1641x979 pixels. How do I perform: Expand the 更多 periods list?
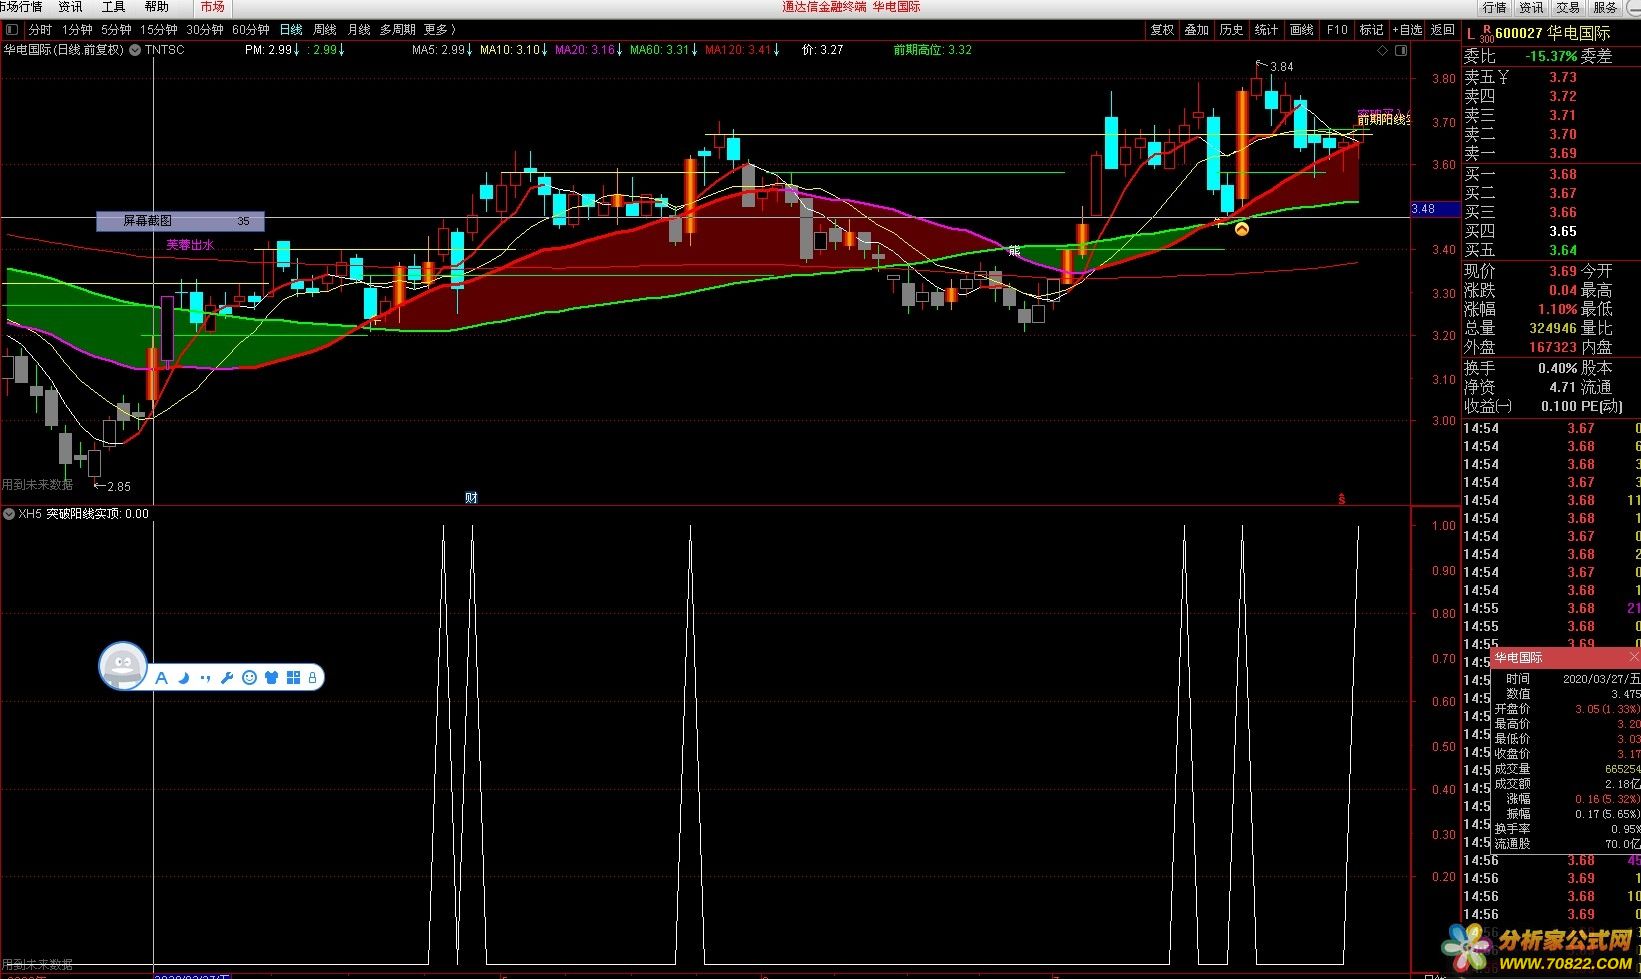coord(440,30)
